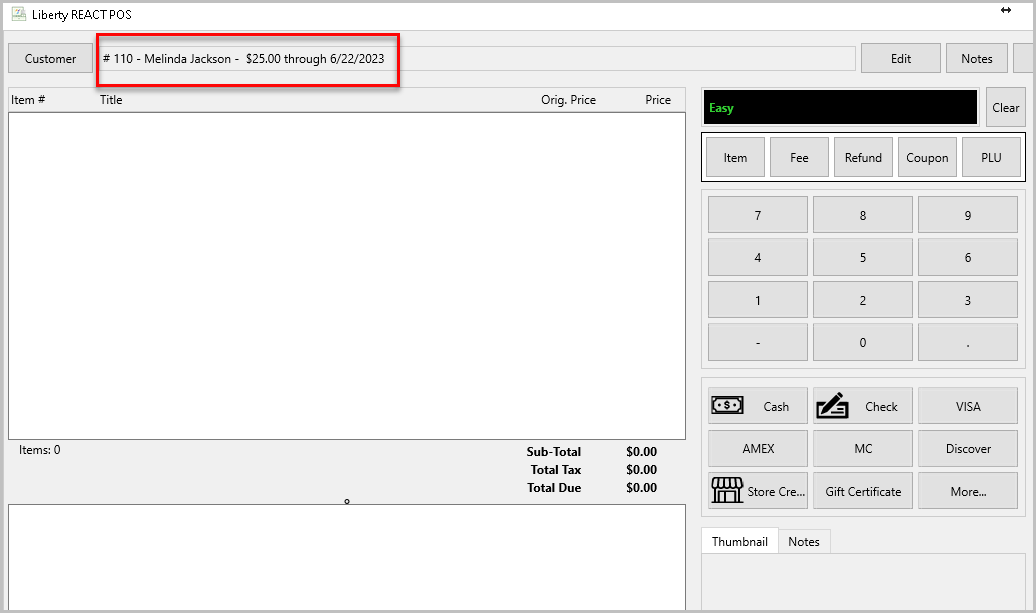
Task: Click the storefront Store Credit icon
Action: click(727, 490)
